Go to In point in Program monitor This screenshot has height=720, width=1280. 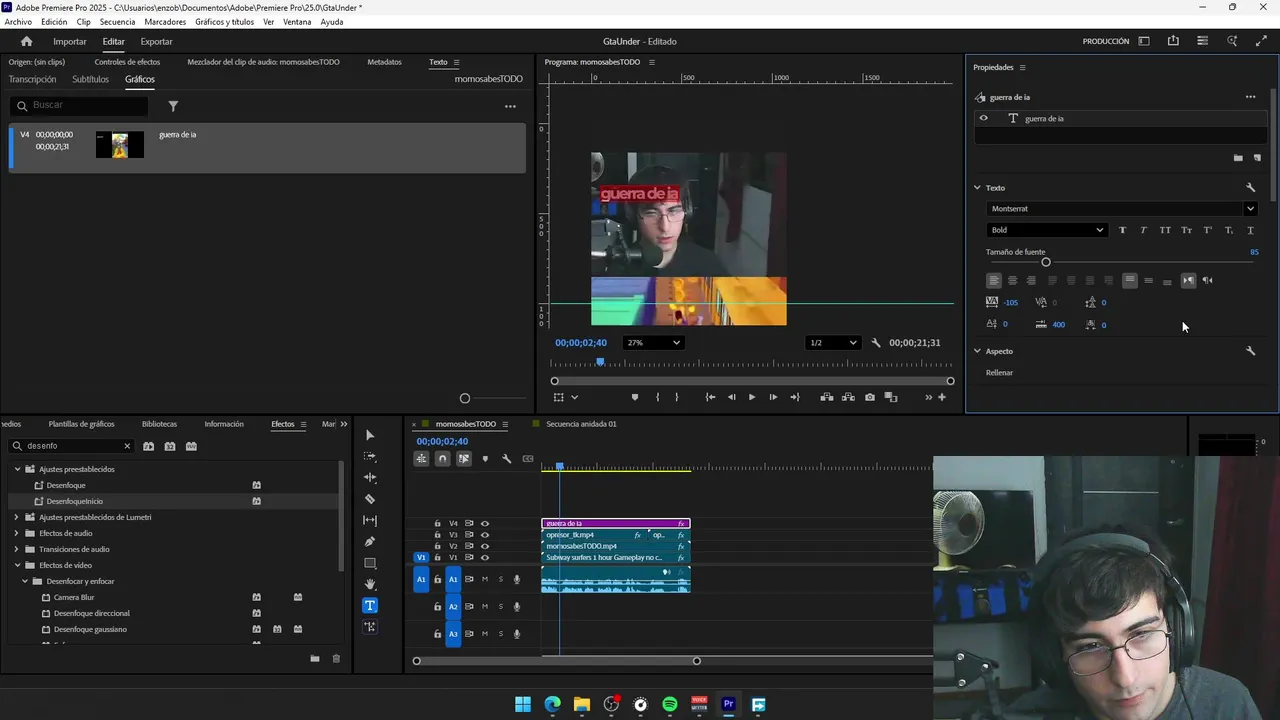(x=710, y=397)
